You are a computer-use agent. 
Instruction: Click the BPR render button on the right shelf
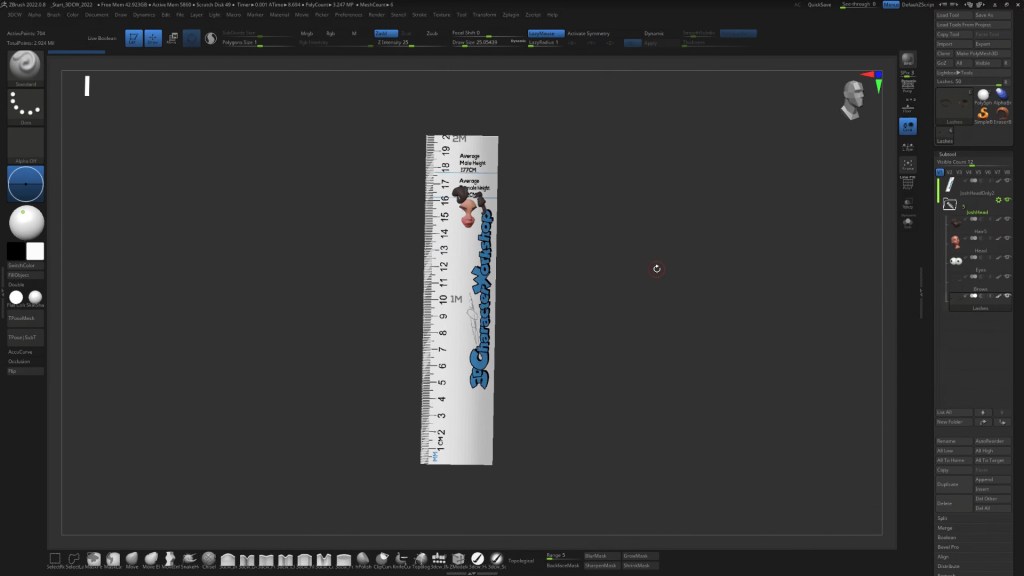908,59
